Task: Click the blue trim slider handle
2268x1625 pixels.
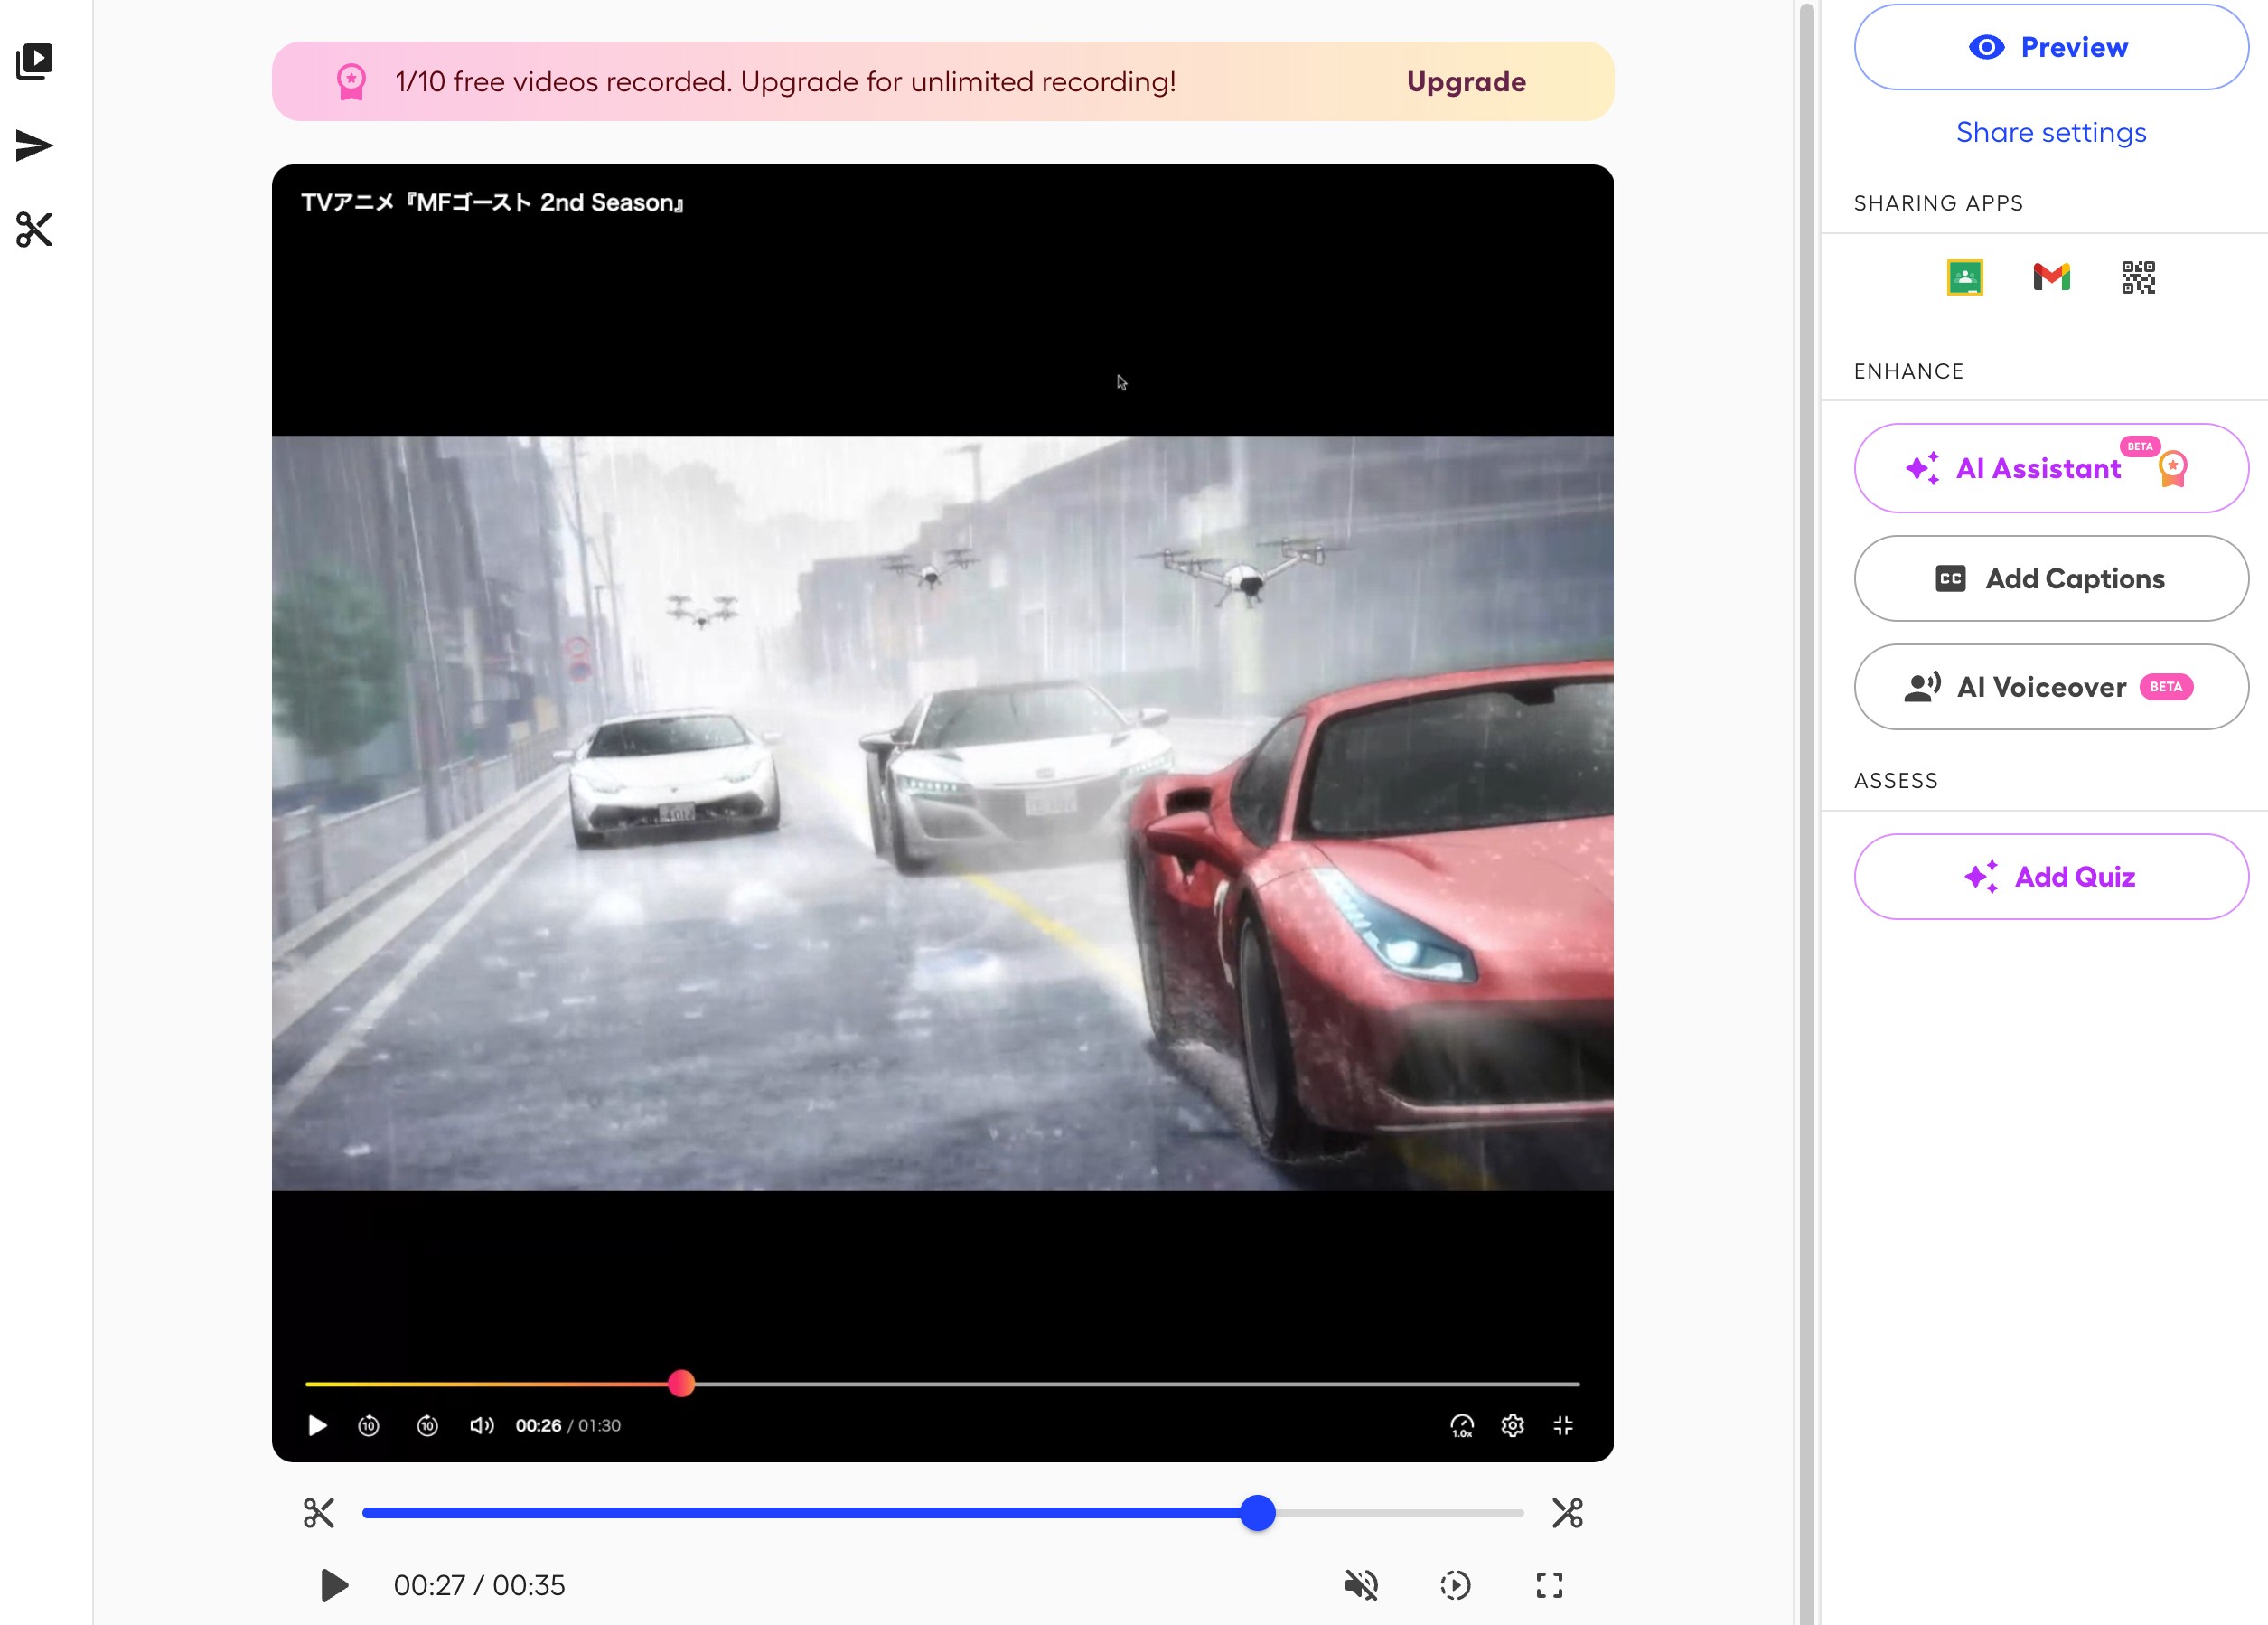Action: coord(1257,1513)
